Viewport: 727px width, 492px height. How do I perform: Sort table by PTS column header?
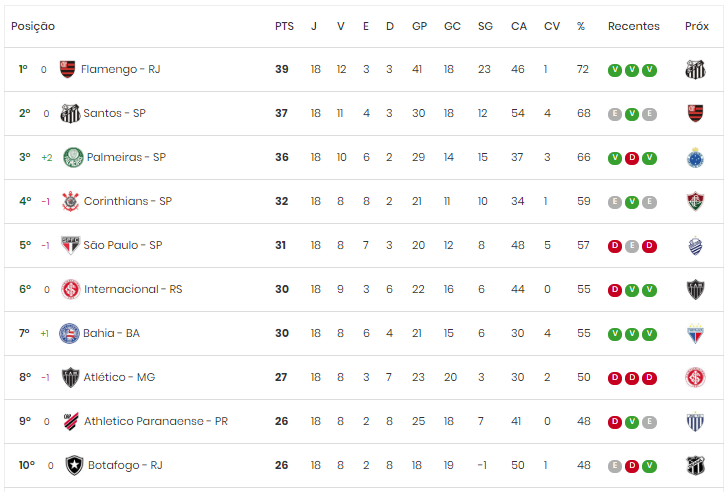pyautogui.click(x=284, y=26)
